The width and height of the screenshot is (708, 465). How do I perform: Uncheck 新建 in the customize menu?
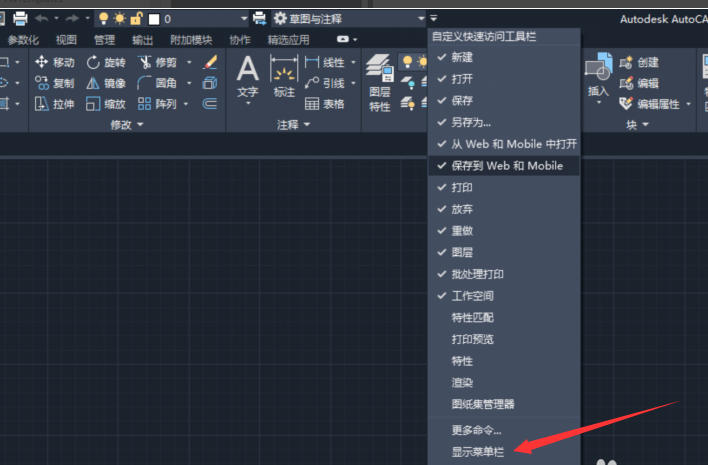[x=503, y=57]
